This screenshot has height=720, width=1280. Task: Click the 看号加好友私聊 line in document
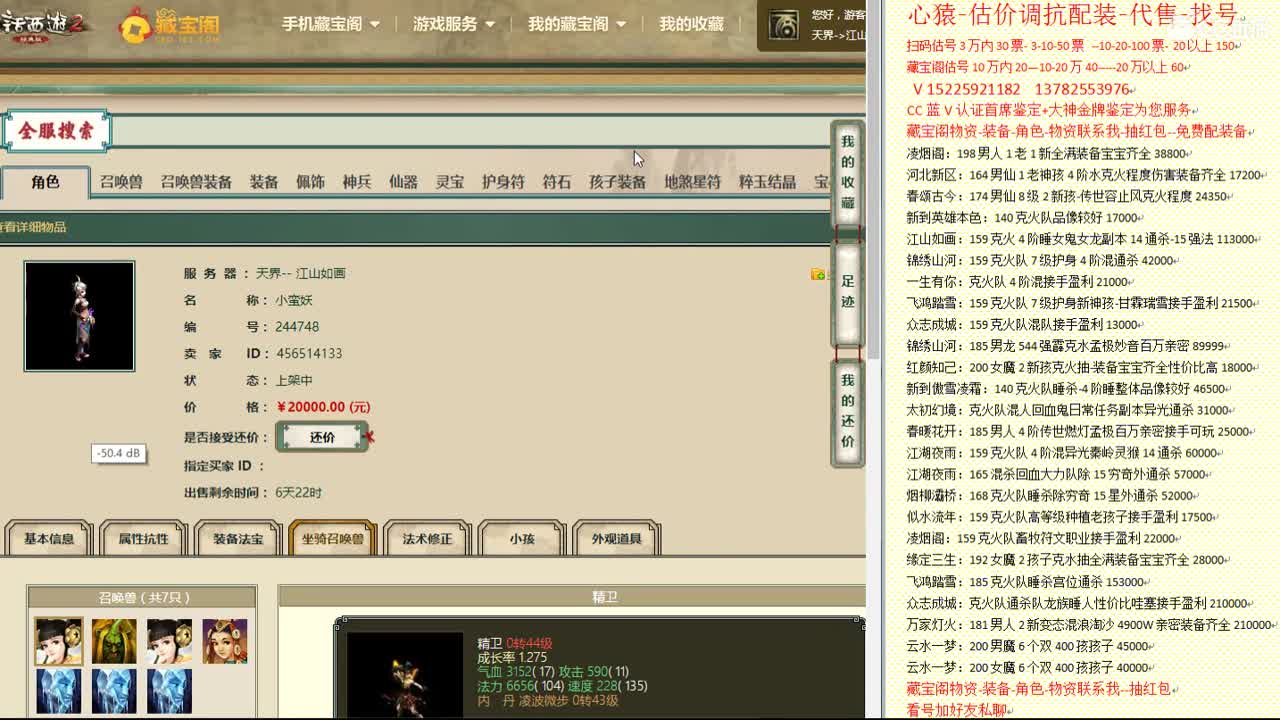(x=957, y=710)
